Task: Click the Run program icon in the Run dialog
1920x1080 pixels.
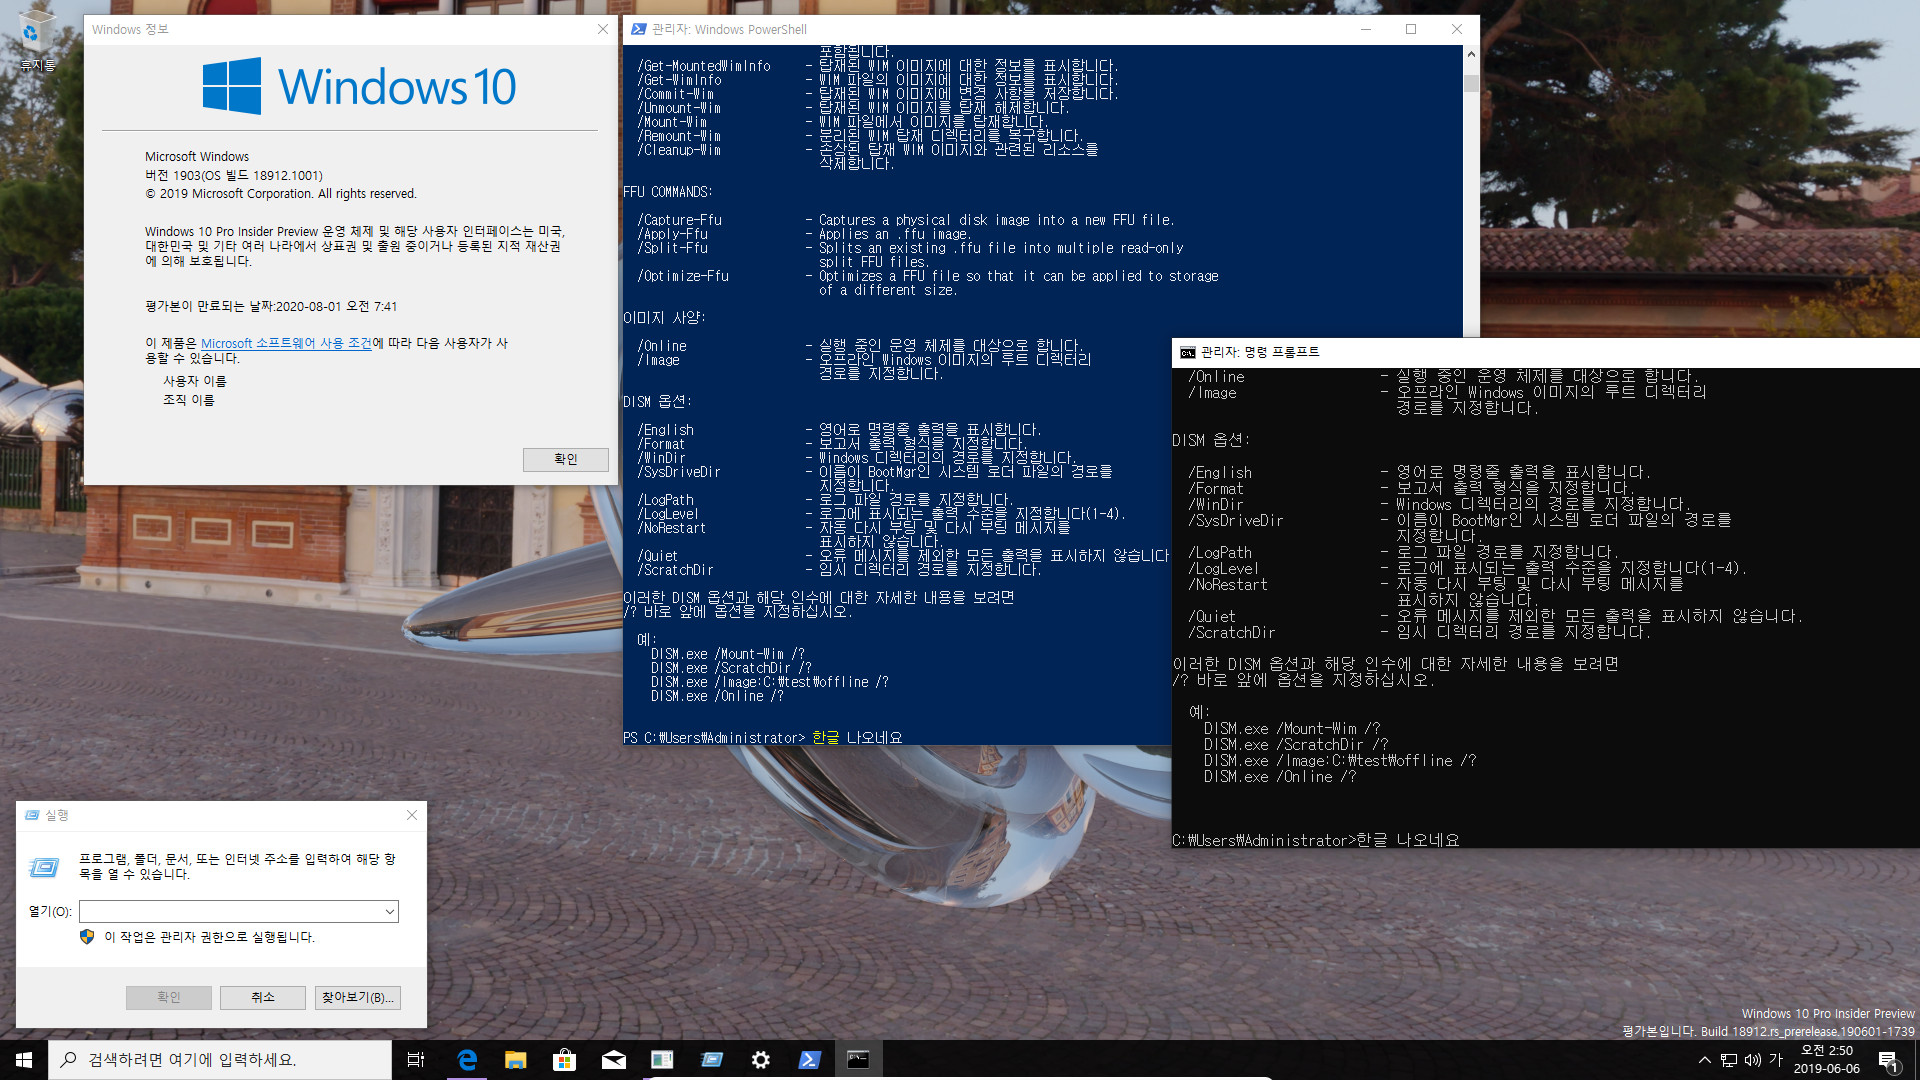Action: [x=44, y=867]
